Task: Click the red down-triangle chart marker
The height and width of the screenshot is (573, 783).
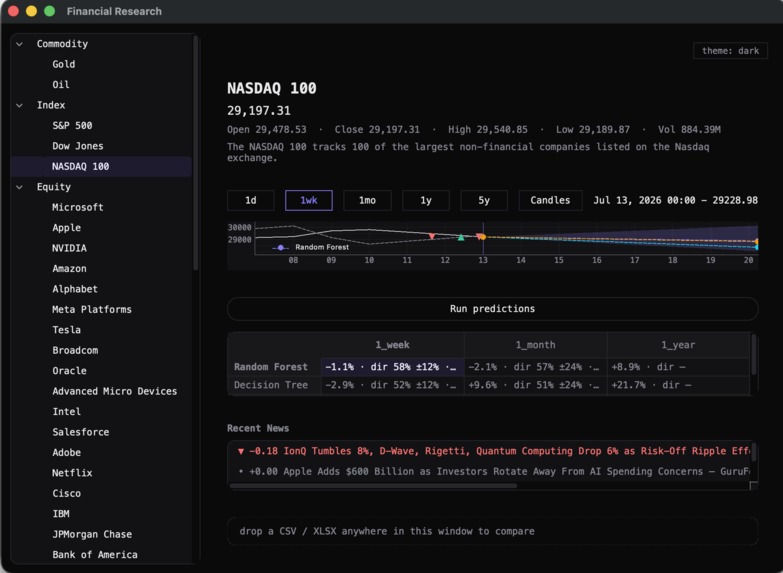Action: (432, 236)
